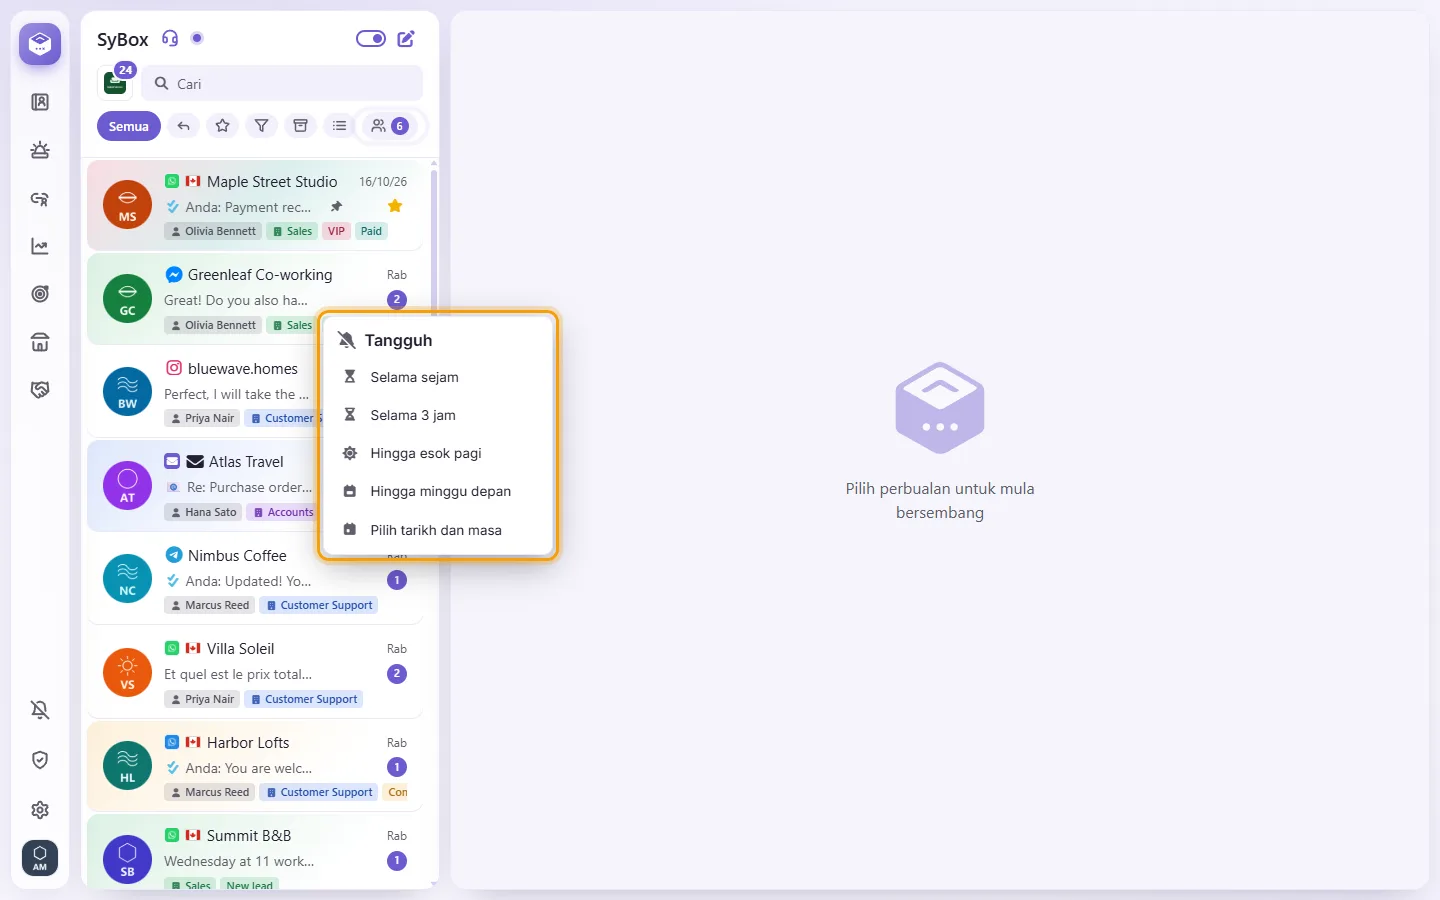Open the settings gear in left sidebar
This screenshot has height=900, width=1440.
coord(40,810)
